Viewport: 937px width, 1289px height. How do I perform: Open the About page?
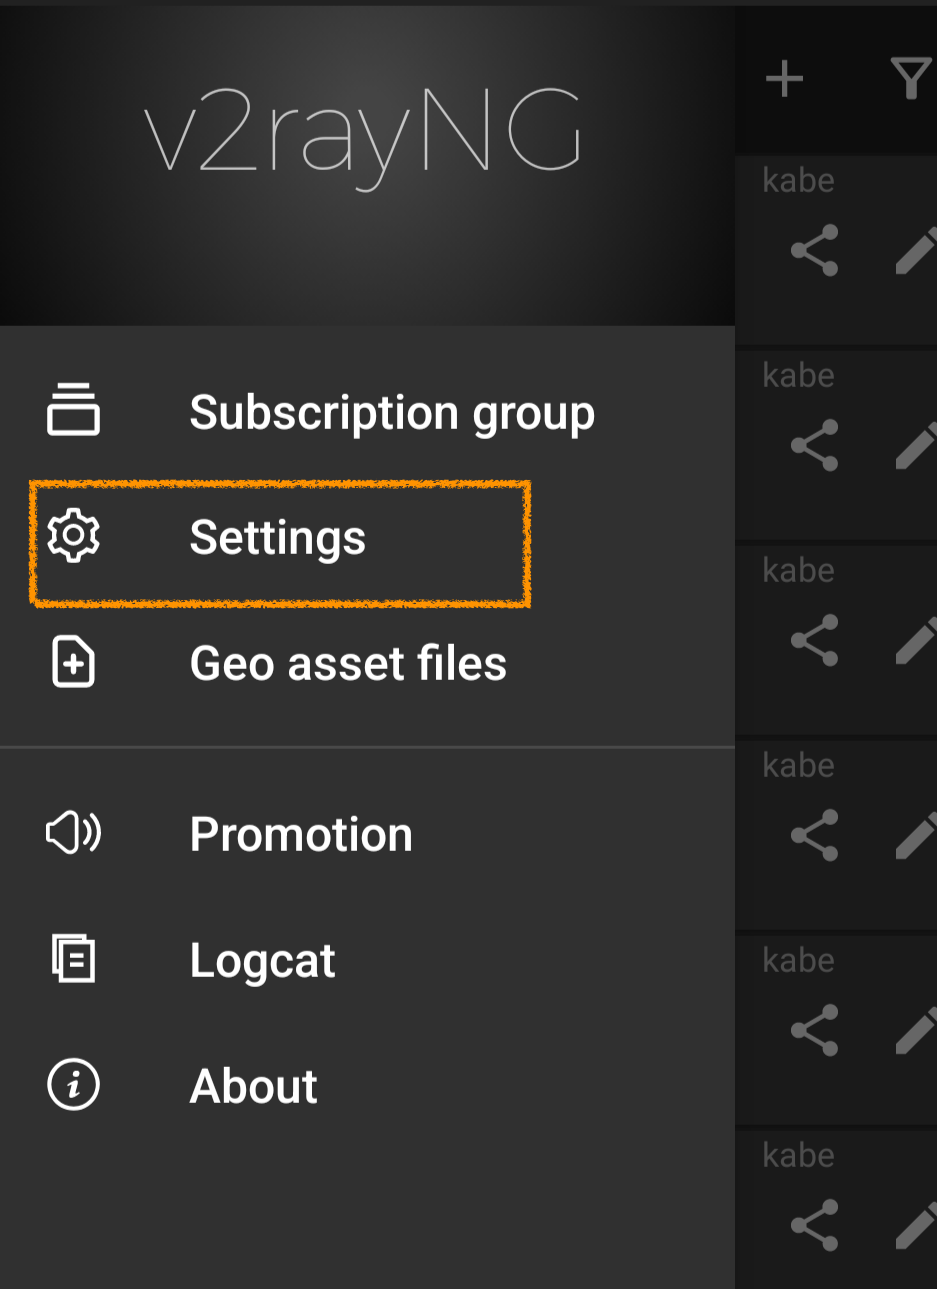coord(367,1085)
